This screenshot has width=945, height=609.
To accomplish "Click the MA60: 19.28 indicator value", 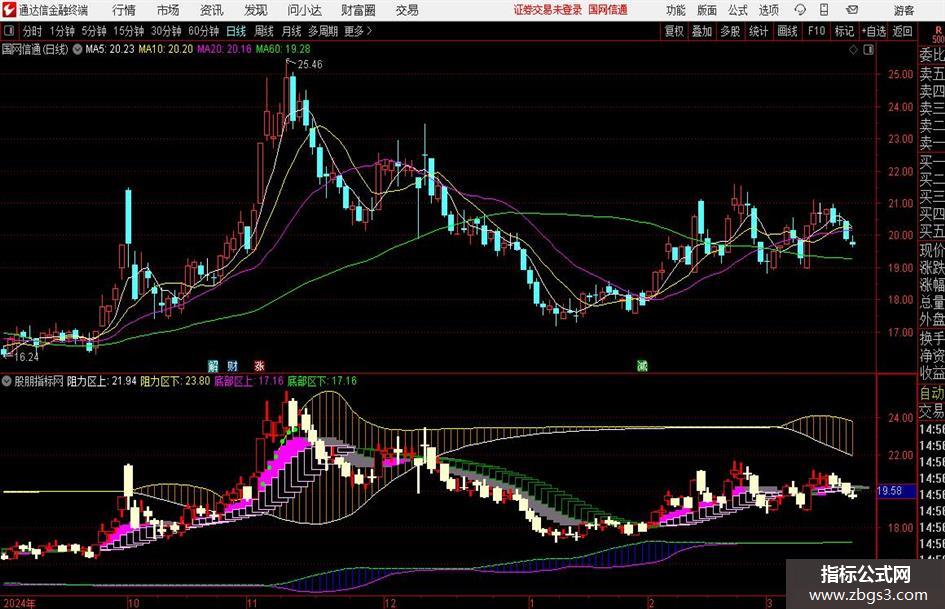I will pos(283,49).
